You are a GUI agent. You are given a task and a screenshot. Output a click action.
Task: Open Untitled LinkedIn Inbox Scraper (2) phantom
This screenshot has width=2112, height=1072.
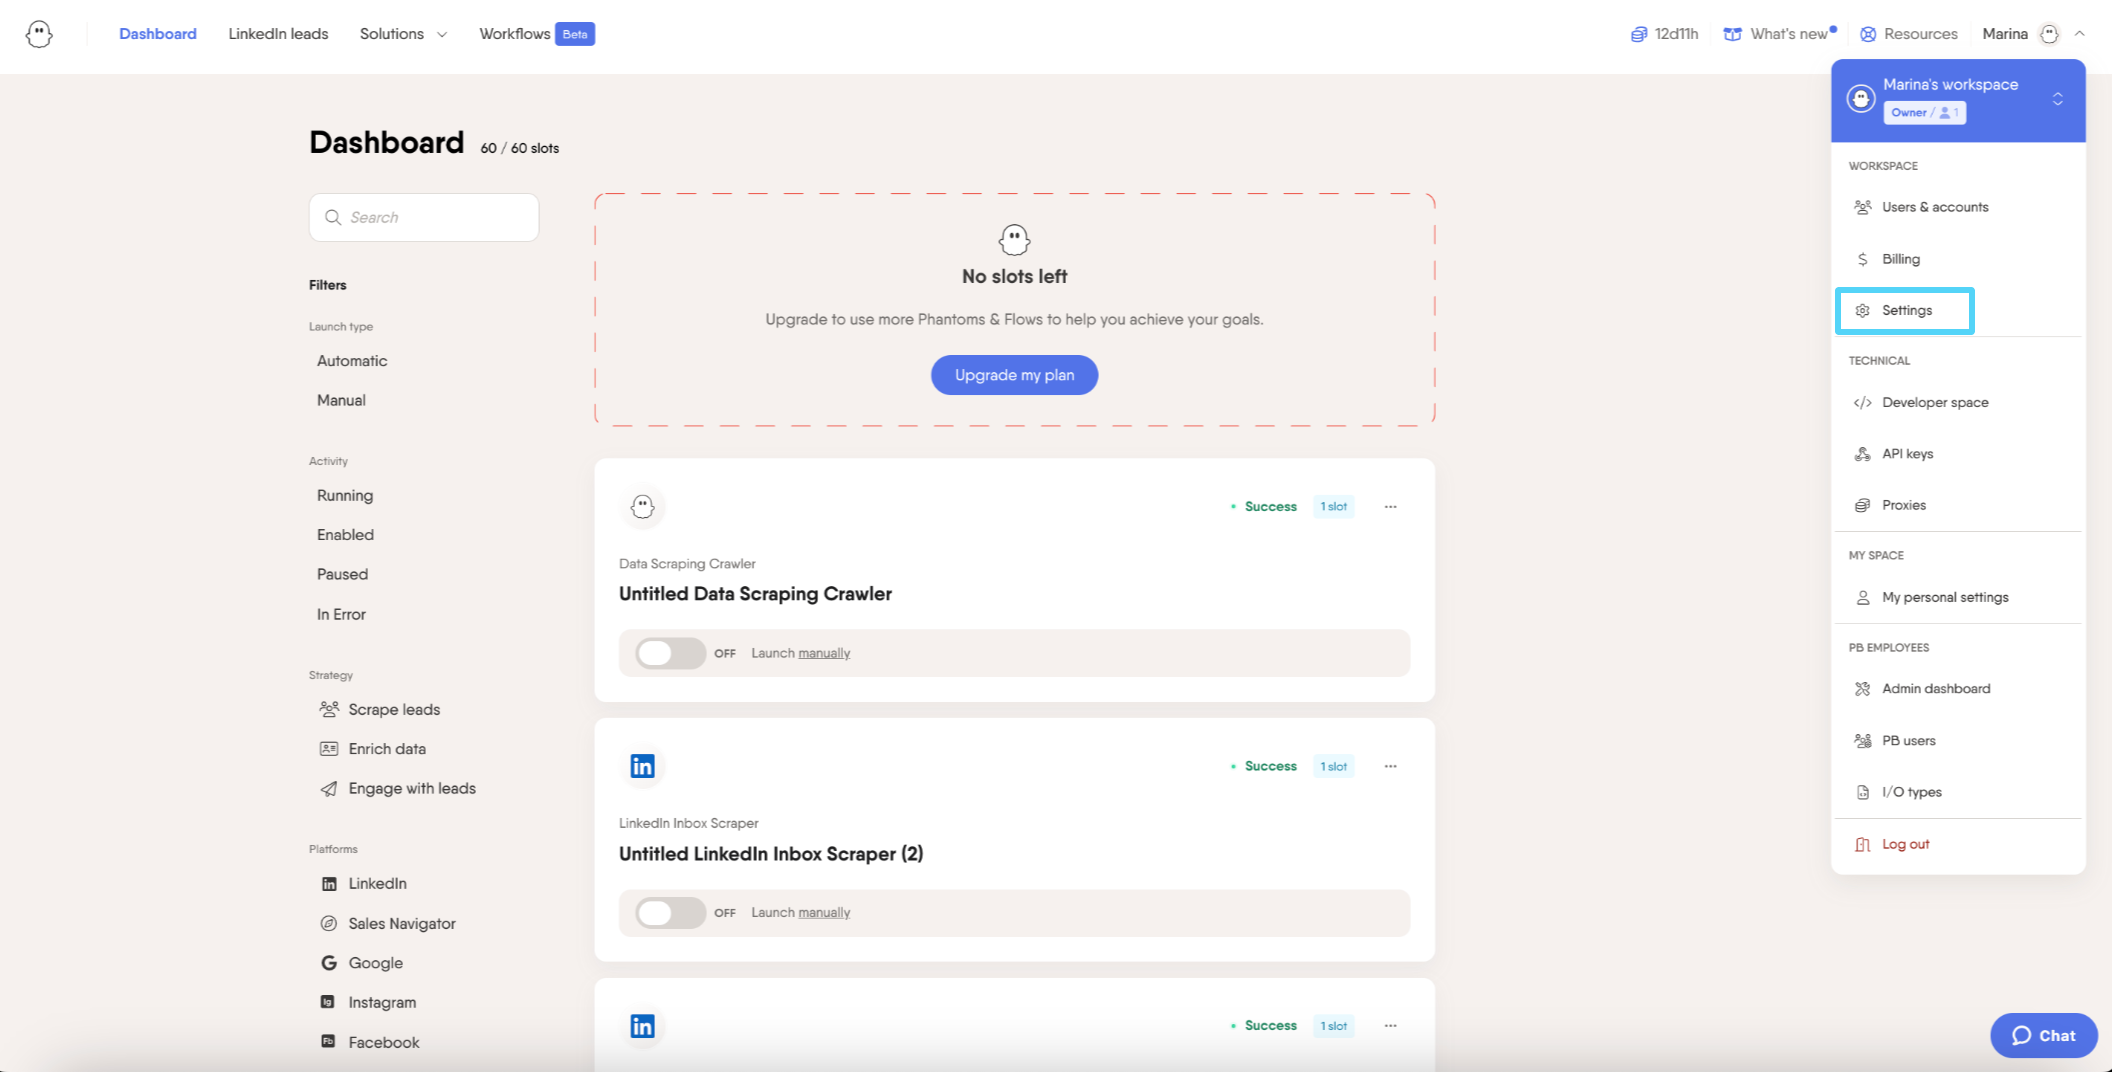click(x=771, y=854)
